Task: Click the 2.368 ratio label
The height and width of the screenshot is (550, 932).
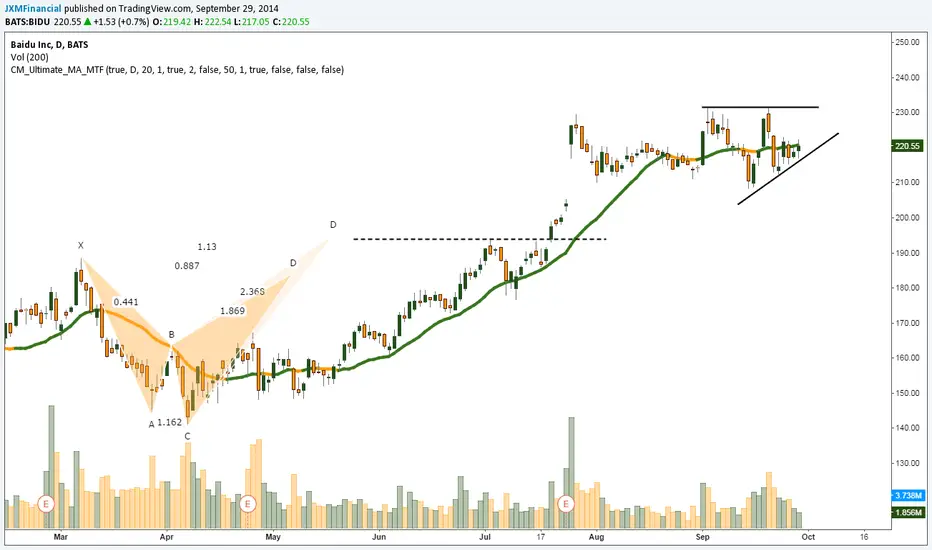Action: click(x=253, y=291)
